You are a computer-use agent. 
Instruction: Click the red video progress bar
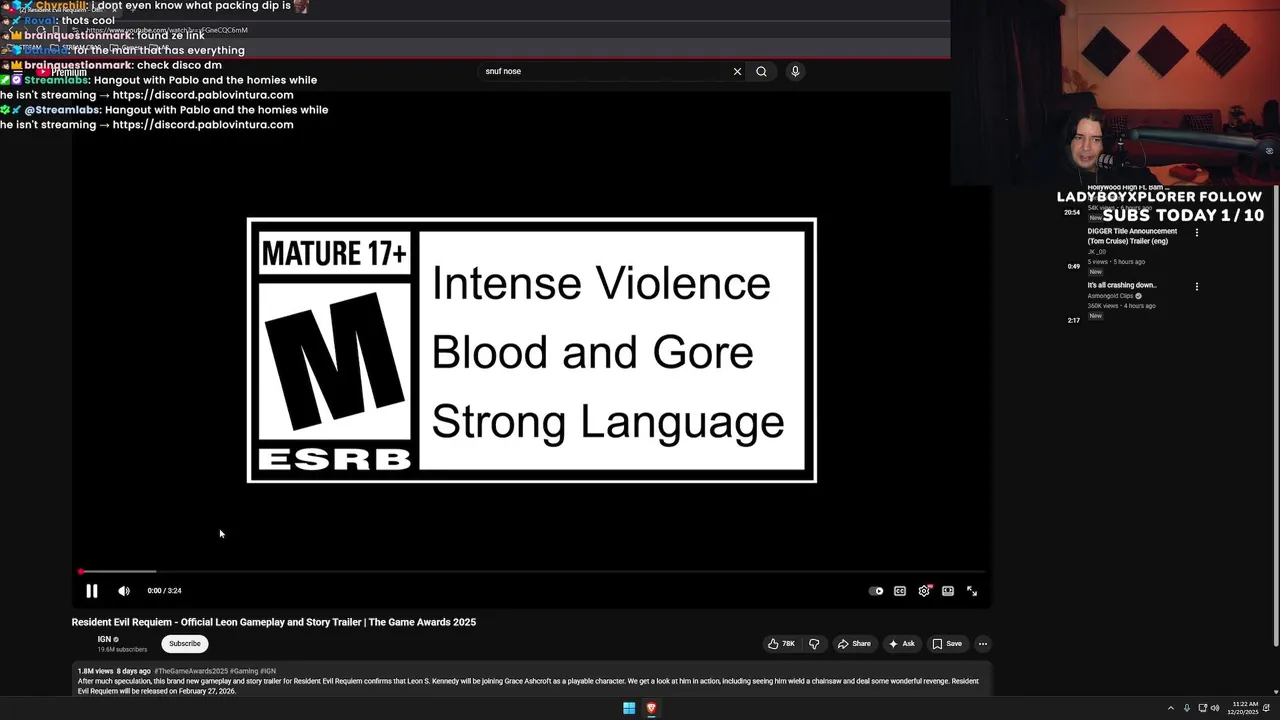(533, 572)
